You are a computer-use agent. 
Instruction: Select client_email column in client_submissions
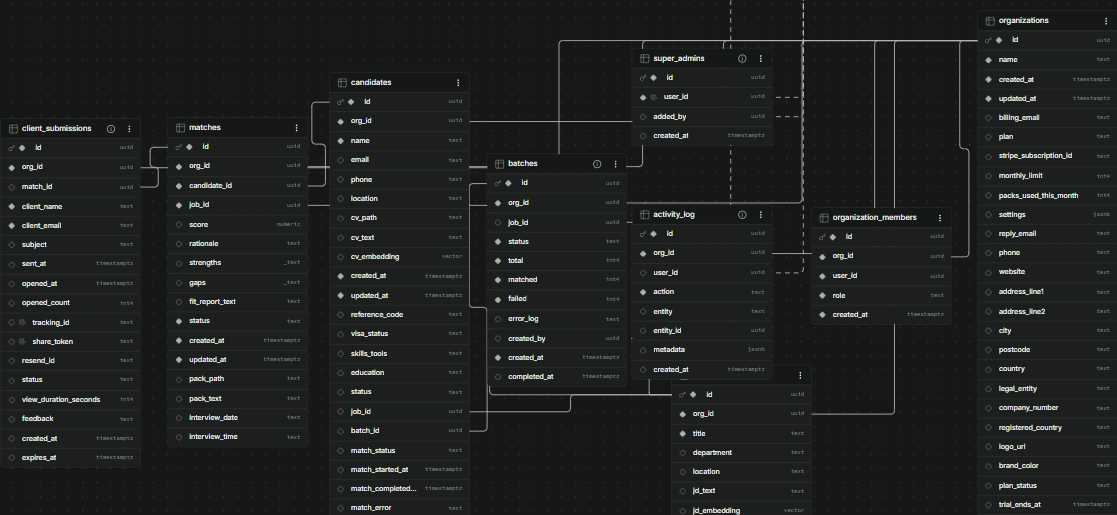pyautogui.click(x=71, y=226)
